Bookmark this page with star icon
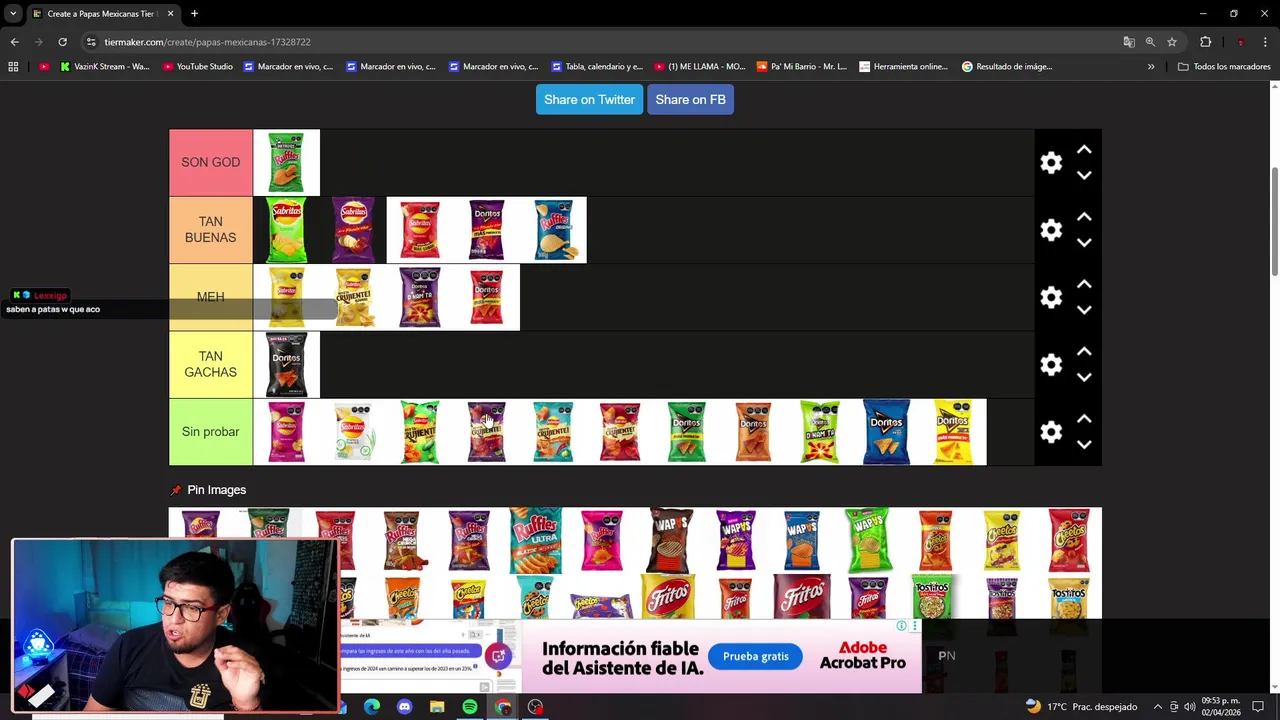The width and height of the screenshot is (1280, 720). click(x=1172, y=42)
